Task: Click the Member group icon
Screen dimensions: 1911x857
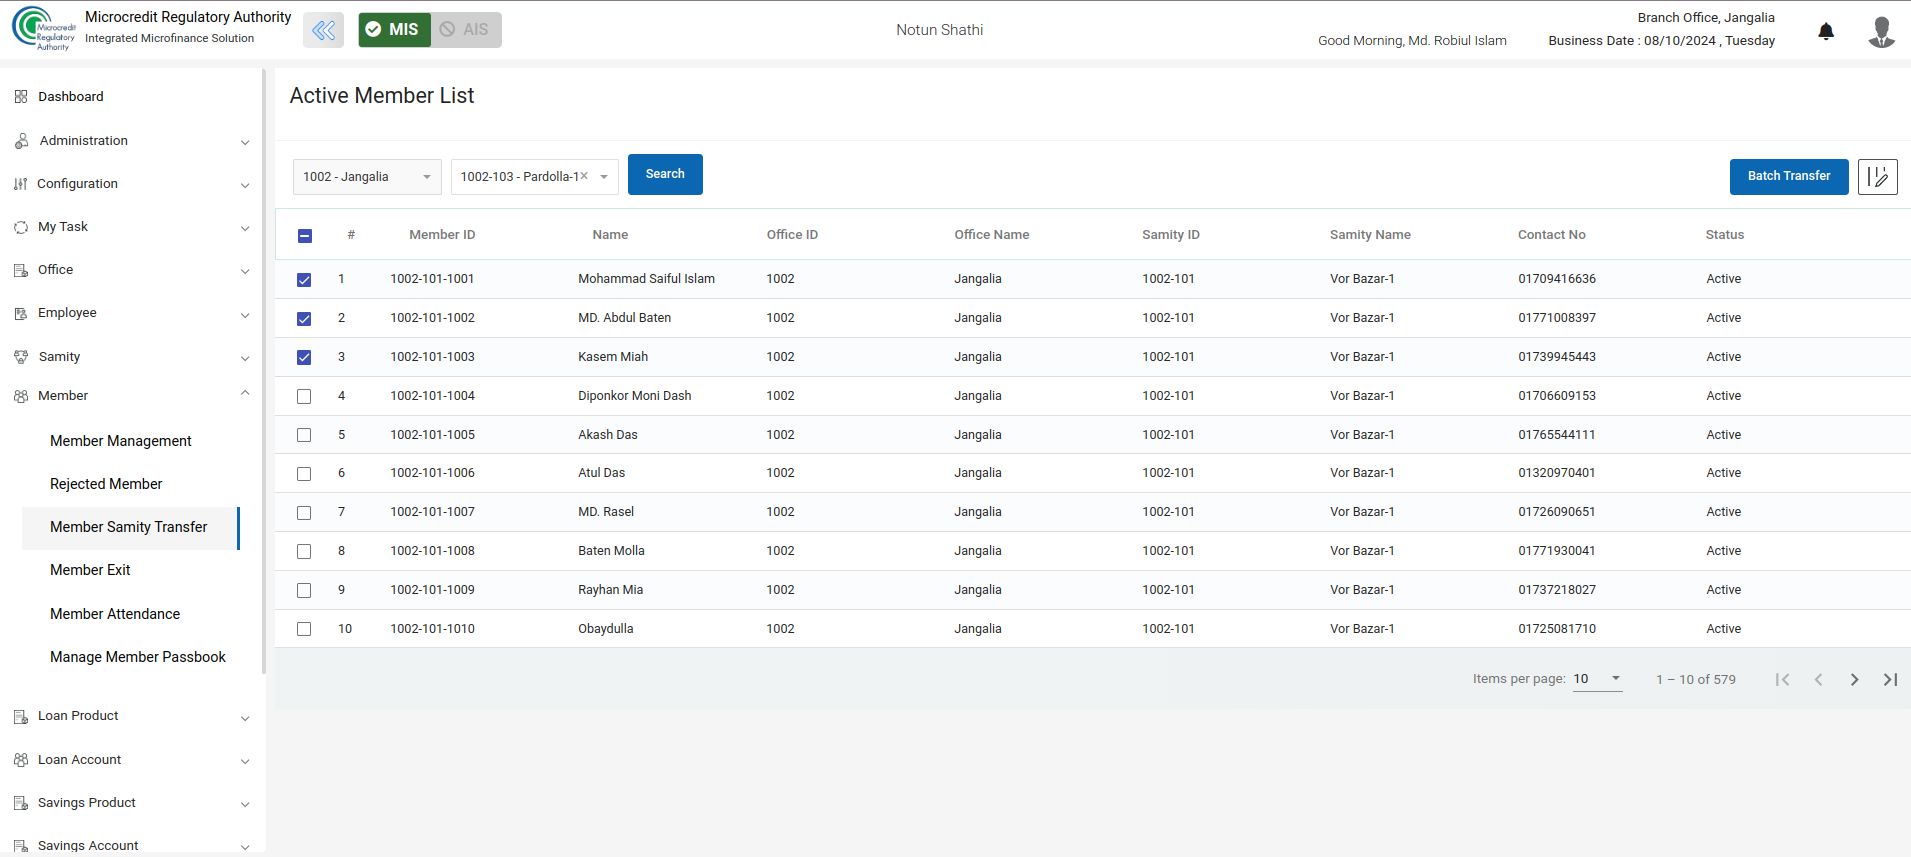Action: (21, 396)
